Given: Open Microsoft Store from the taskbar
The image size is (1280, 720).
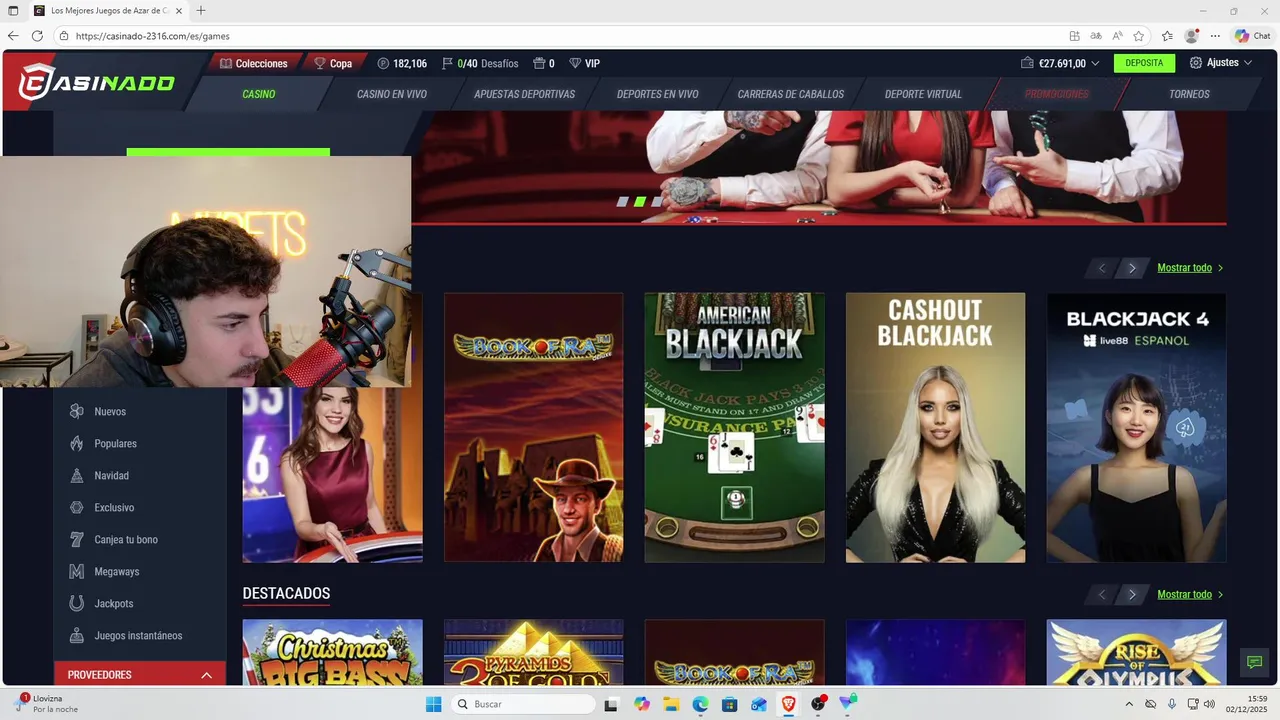Looking at the screenshot, I should tap(730, 704).
